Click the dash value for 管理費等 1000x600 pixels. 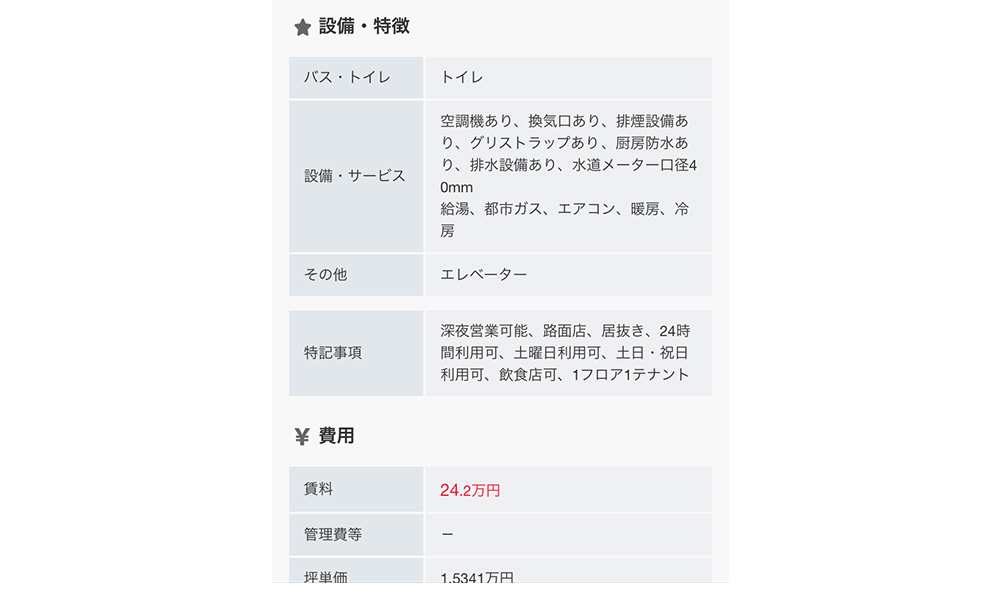pyautogui.click(x=447, y=535)
